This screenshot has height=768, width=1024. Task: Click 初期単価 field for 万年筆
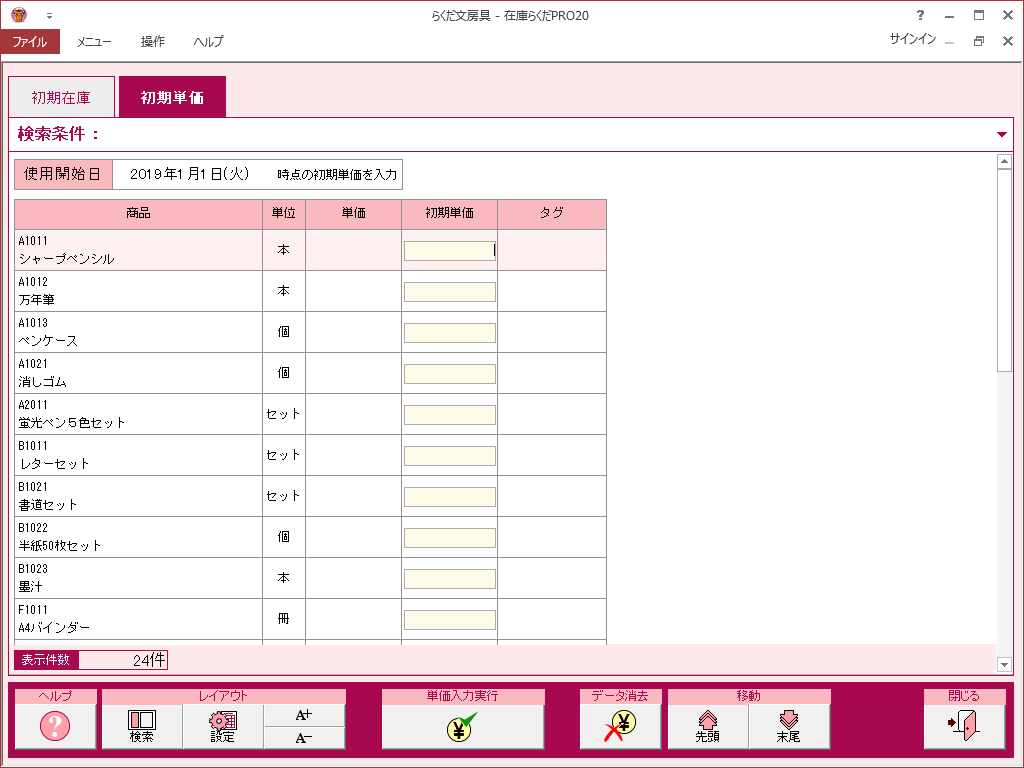coord(449,292)
